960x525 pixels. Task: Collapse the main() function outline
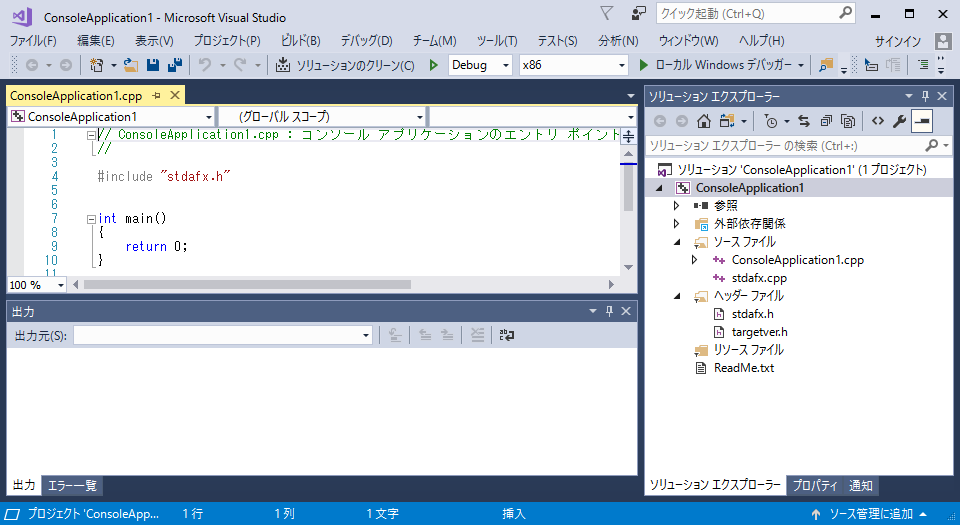[x=91, y=218]
